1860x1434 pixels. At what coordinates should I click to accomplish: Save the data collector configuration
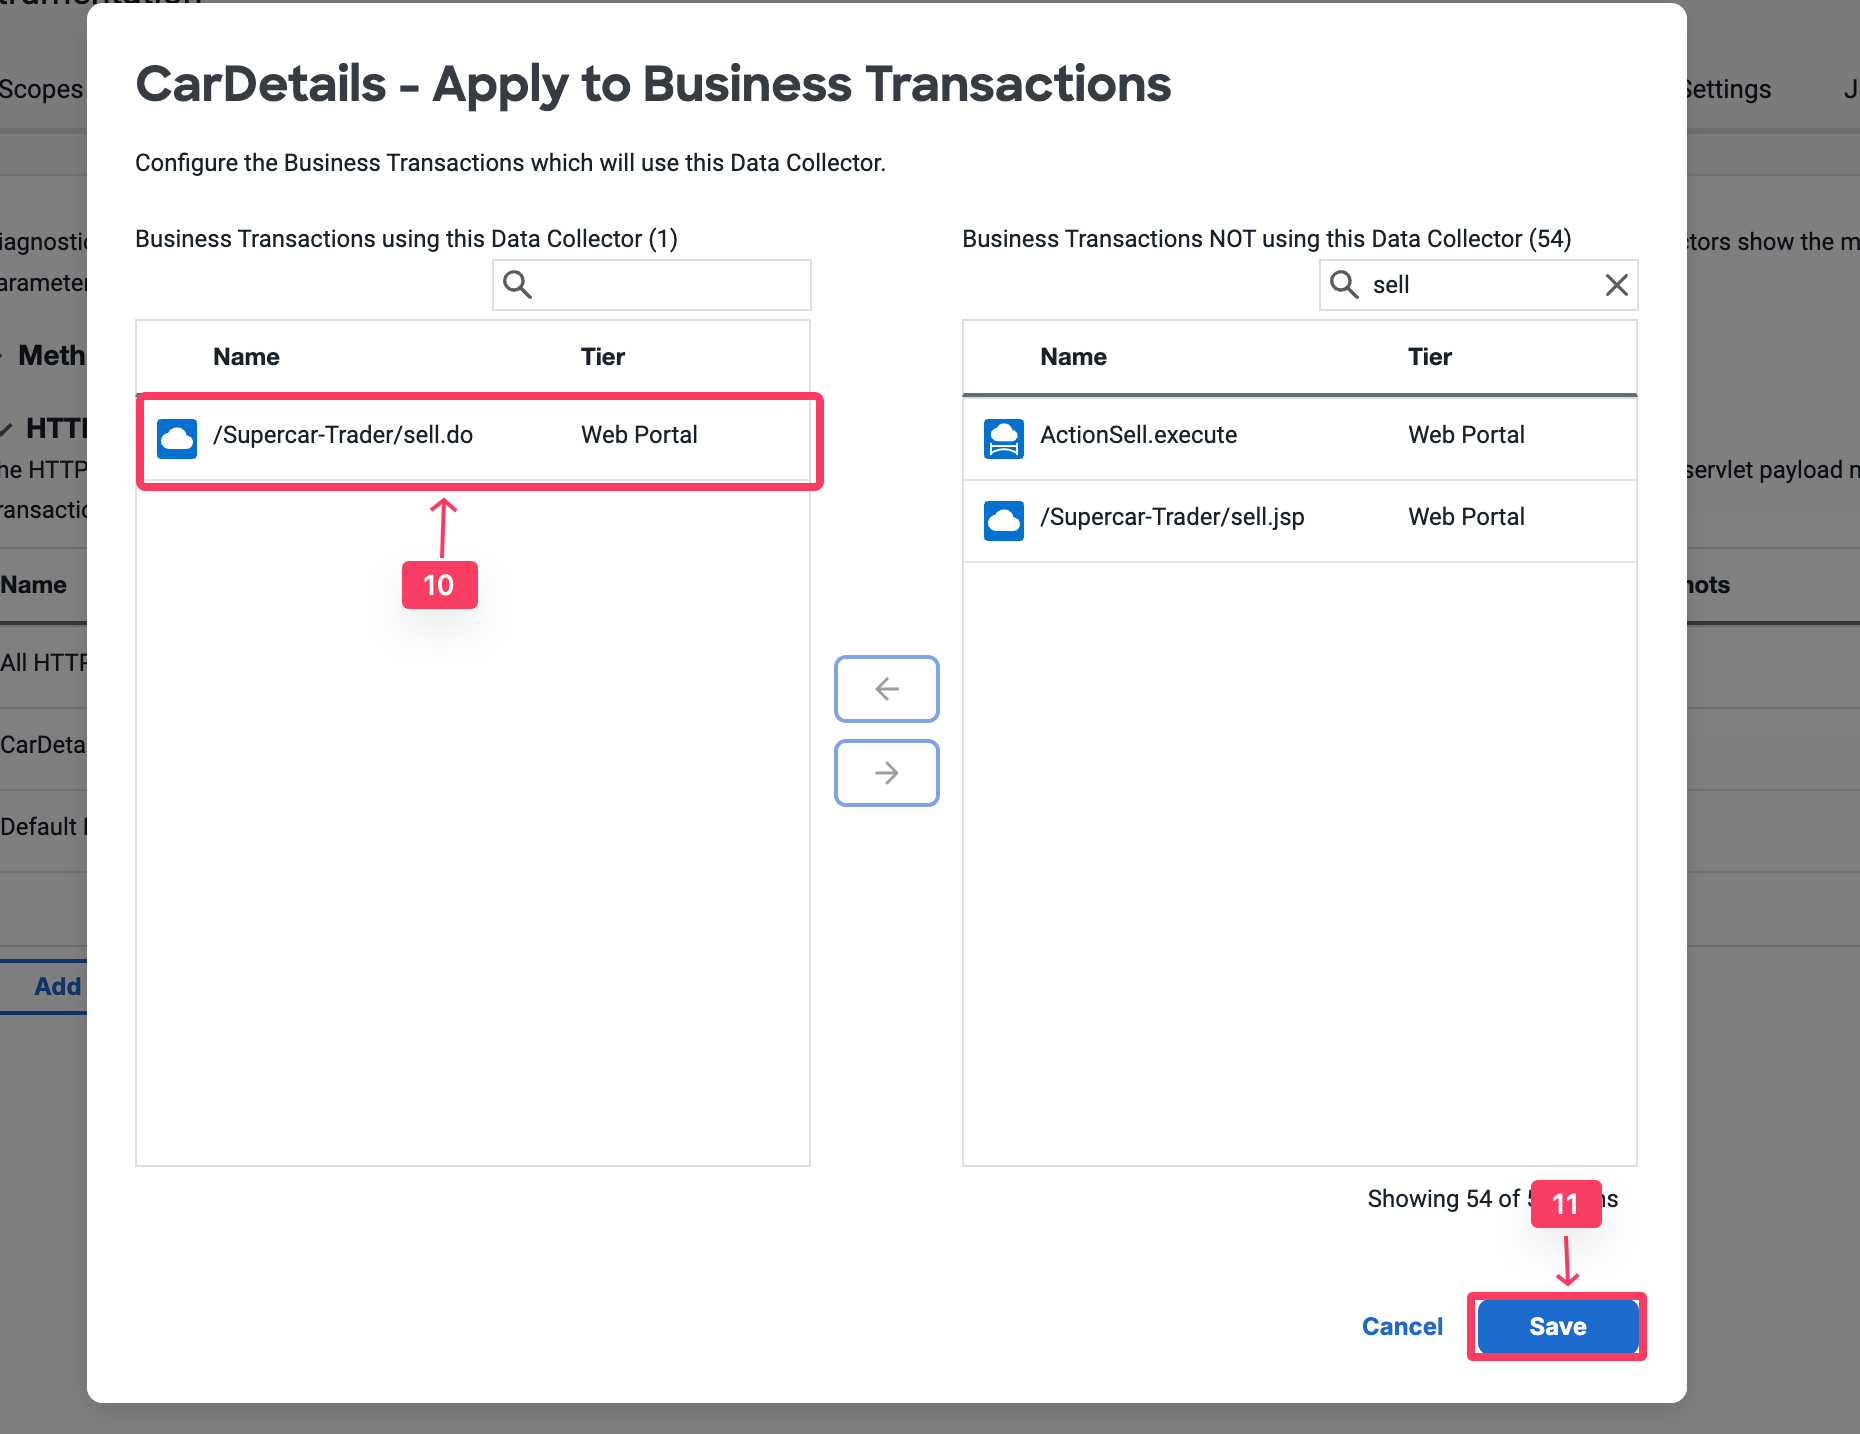click(x=1557, y=1326)
